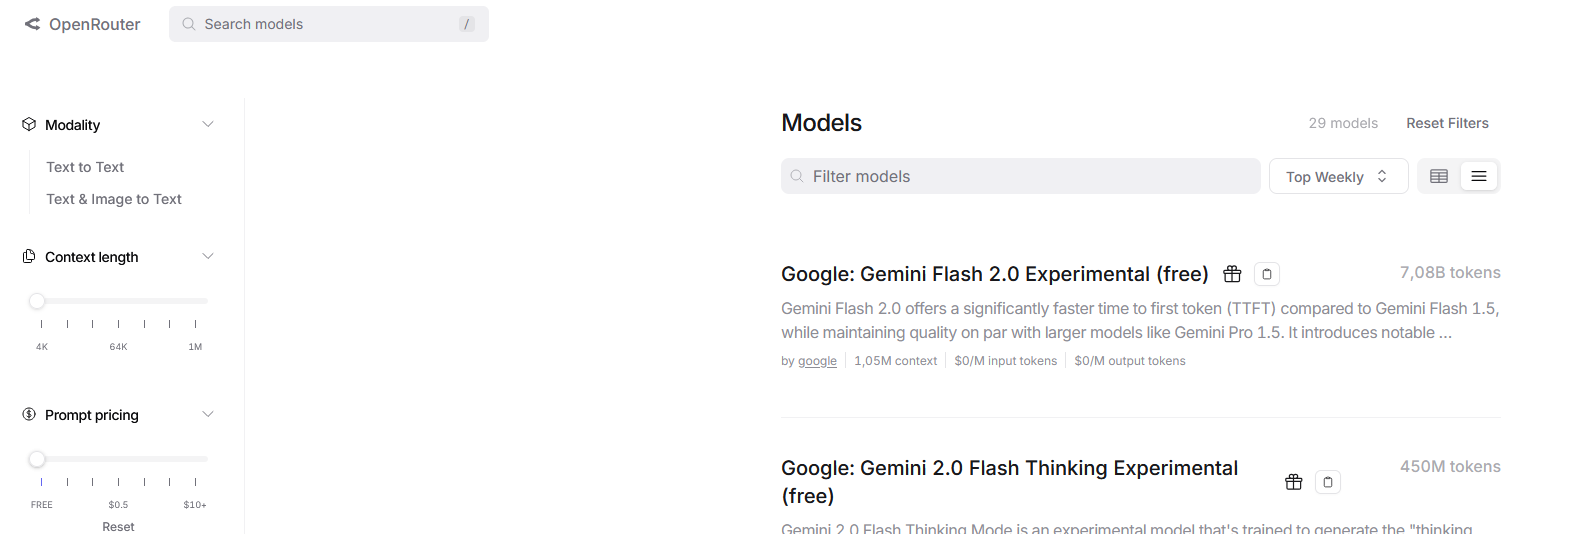
Task: Switch to table view layout
Action: tap(1439, 176)
